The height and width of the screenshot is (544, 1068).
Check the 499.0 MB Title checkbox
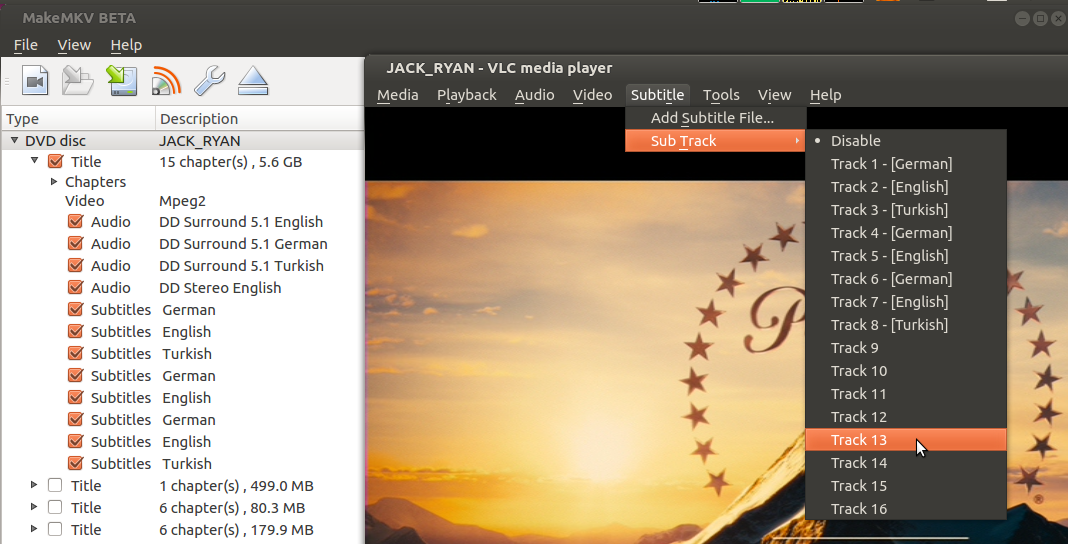[x=55, y=485]
